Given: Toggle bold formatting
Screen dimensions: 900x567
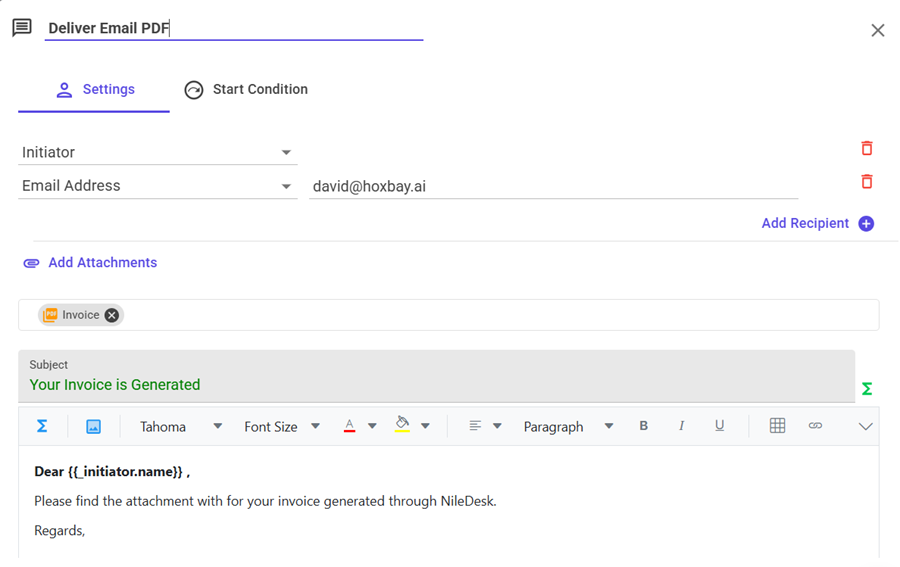Looking at the screenshot, I should pyautogui.click(x=643, y=426).
